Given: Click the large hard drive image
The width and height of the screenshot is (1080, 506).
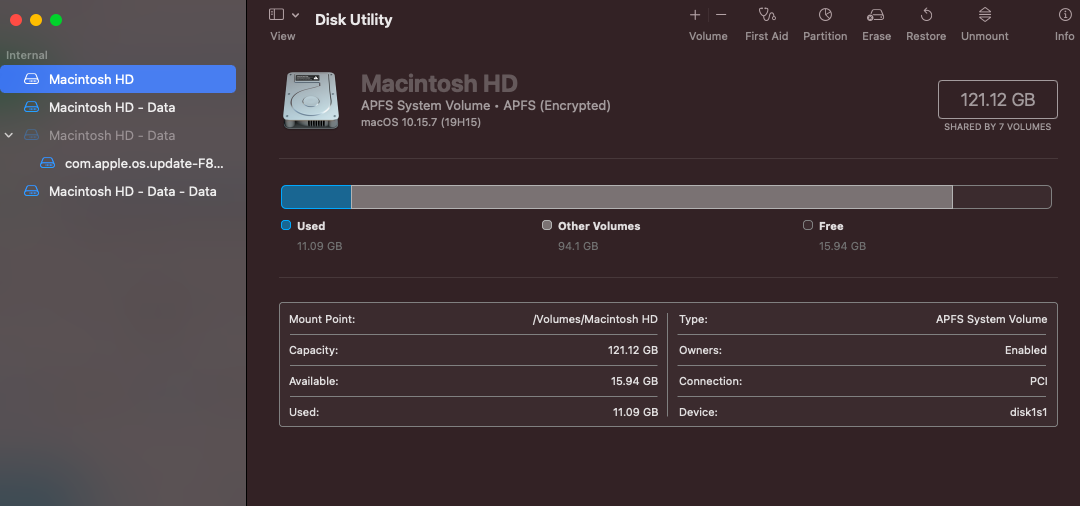Looking at the screenshot, I should (x=309, y=101).
